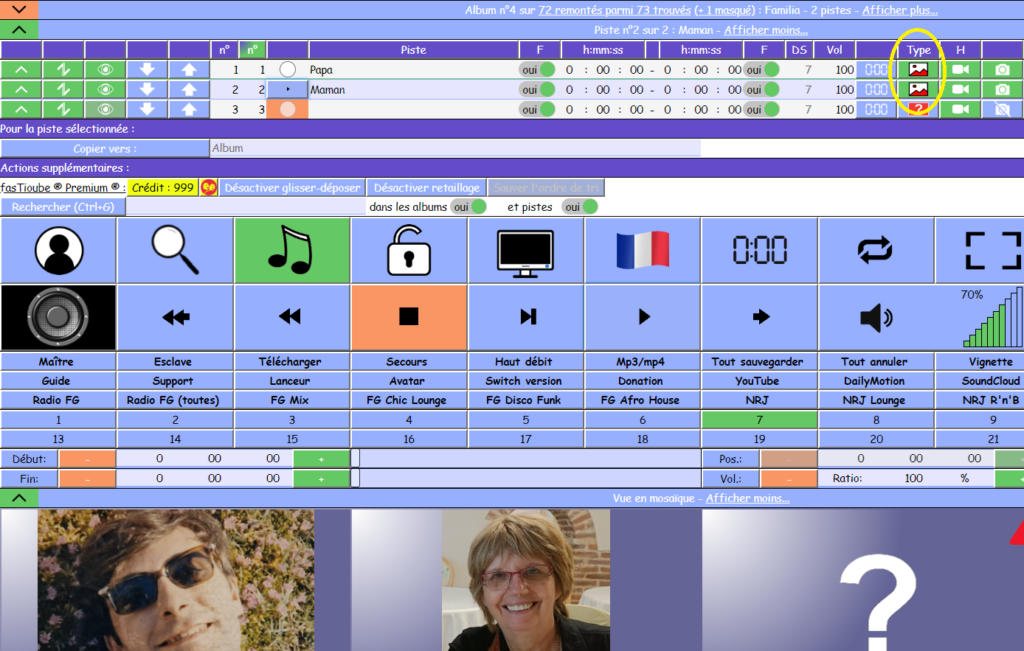The width and height of the screenshot is (1024, 651).
Task: Select the French flag language icon
Action: [643, 250]
